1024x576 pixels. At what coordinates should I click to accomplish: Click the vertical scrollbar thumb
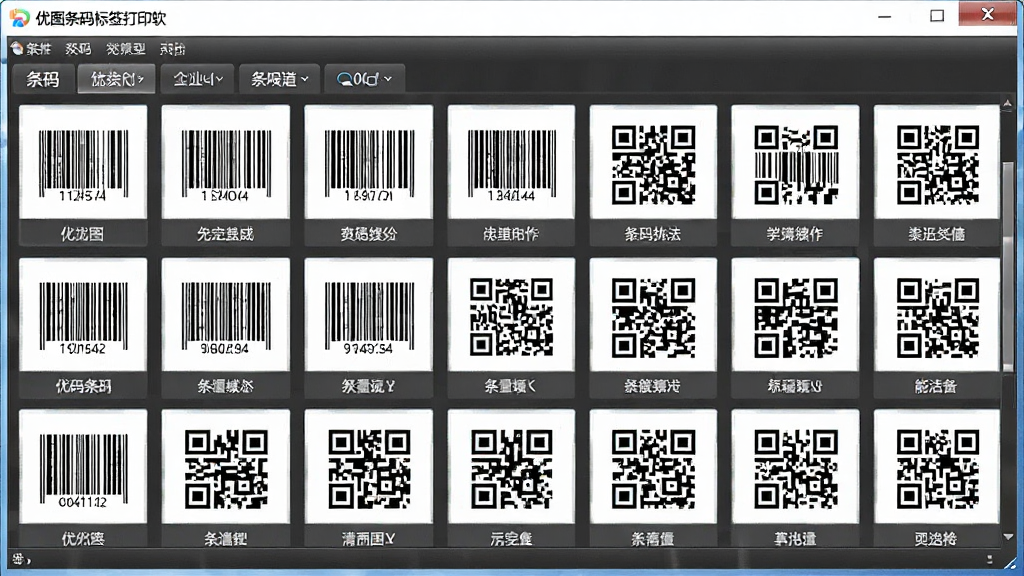[1008, 268]
